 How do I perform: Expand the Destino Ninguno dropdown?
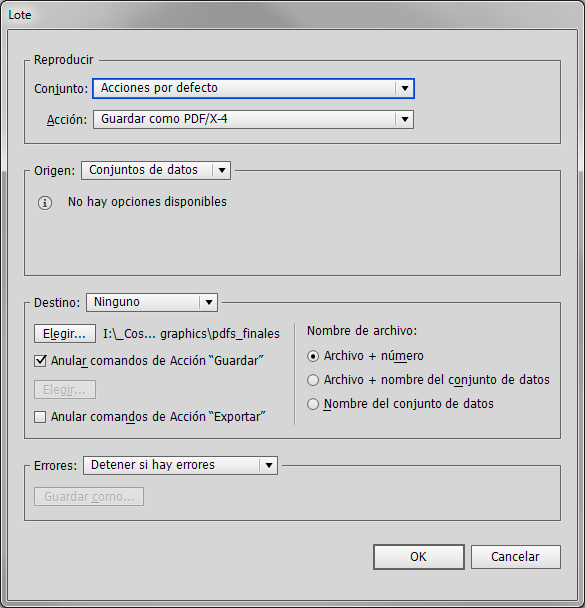152,302
